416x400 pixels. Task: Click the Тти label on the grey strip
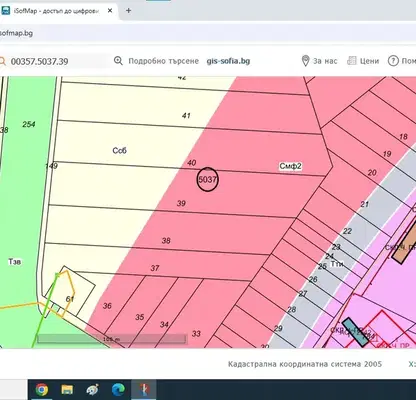coord(337,264)
